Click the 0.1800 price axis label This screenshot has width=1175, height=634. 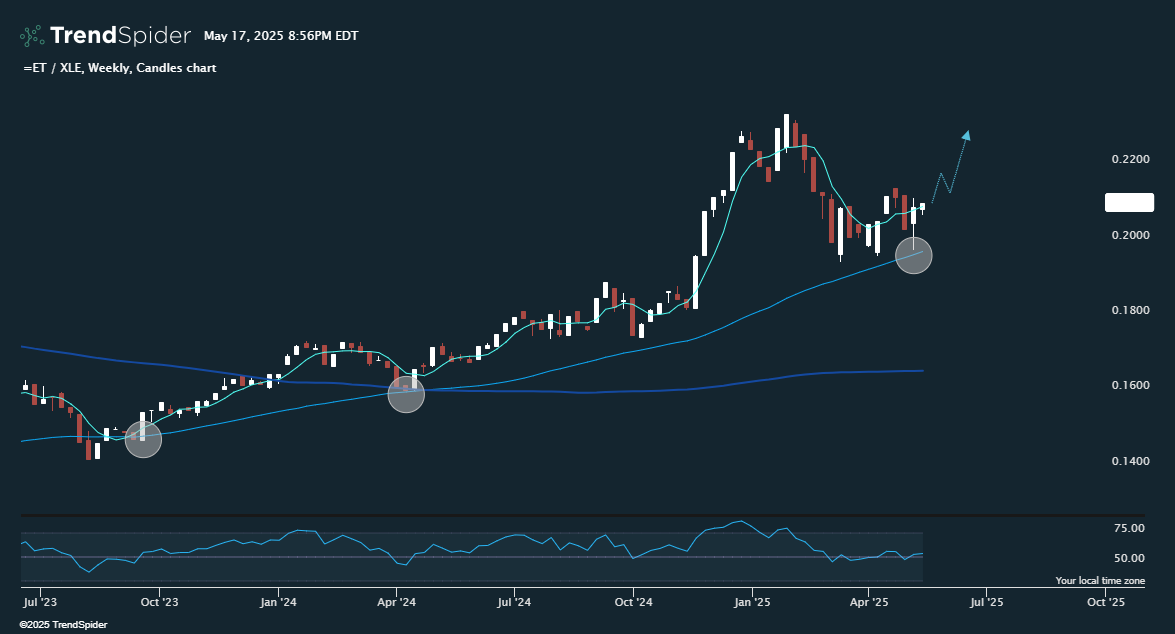click(x=1130, y=310)
